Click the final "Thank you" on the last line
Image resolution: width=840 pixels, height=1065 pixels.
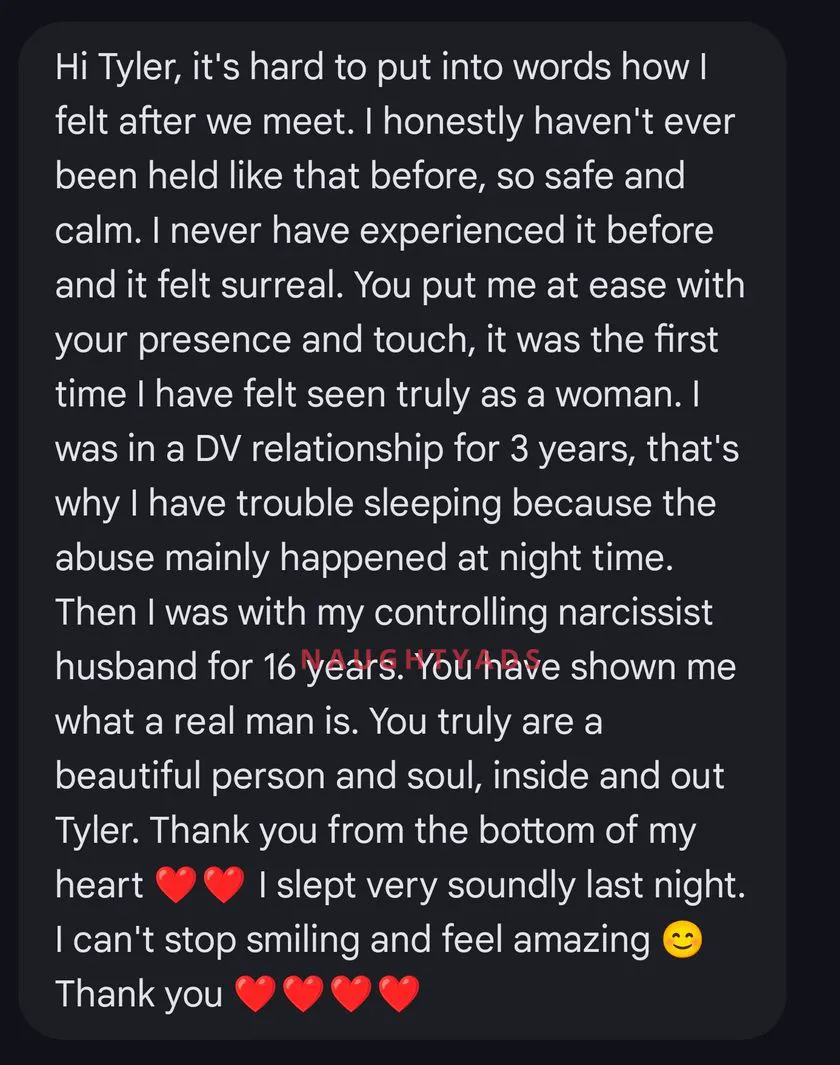(138, 995)
